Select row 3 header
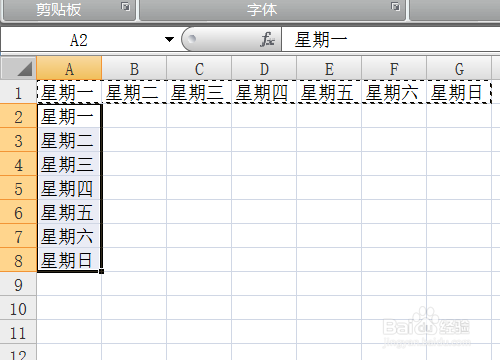The height and width of the screenshot is (360, 500). coord(18,140)
